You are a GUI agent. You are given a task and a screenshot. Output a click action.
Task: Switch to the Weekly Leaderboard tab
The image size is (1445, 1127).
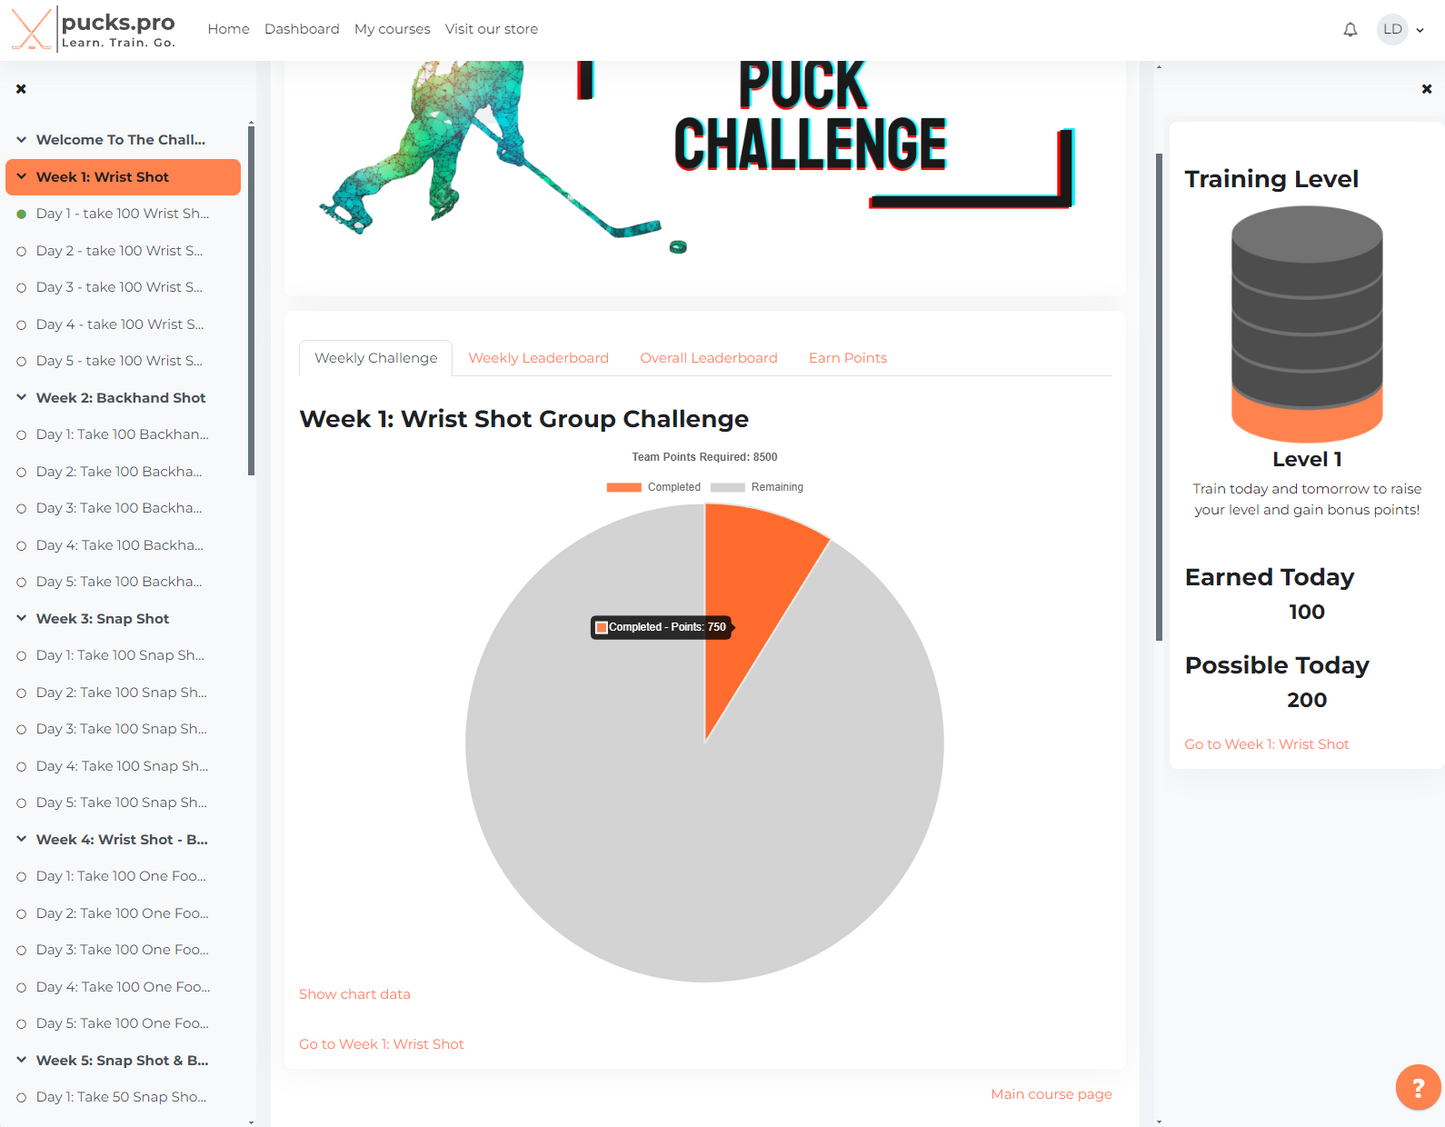(538, 358)
